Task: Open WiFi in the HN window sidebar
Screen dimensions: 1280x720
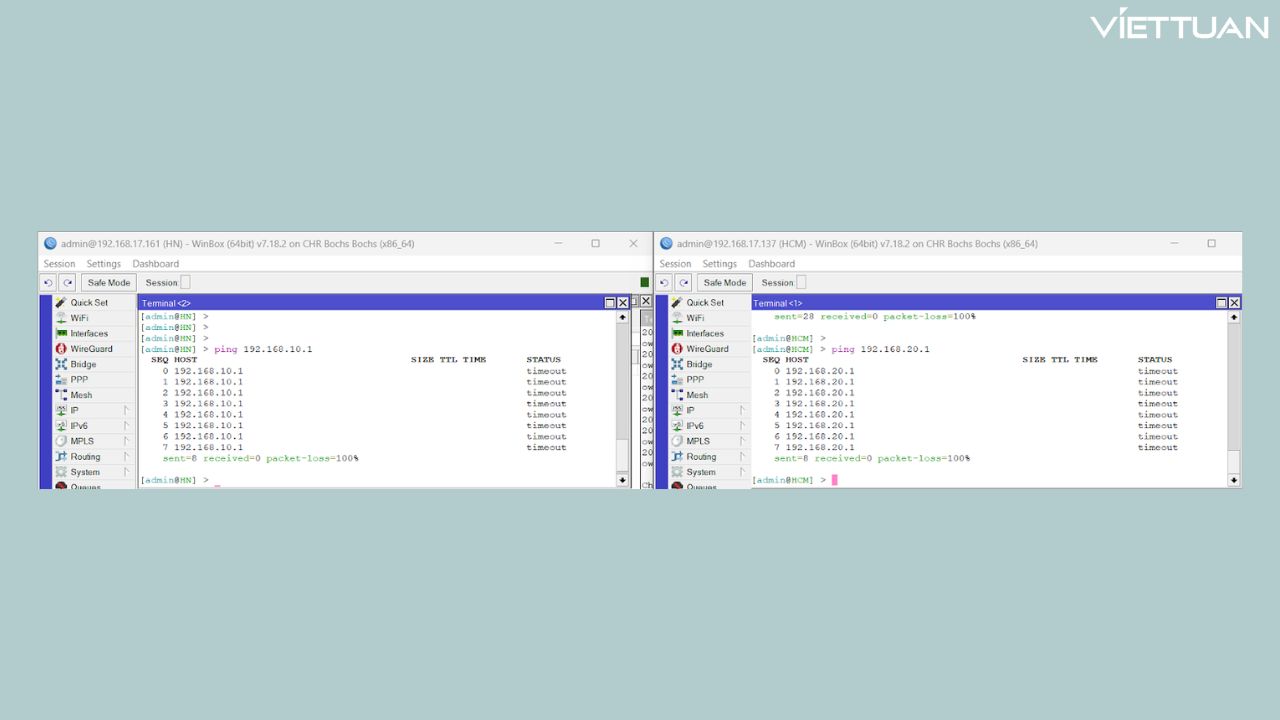Action: click(79, 318)
